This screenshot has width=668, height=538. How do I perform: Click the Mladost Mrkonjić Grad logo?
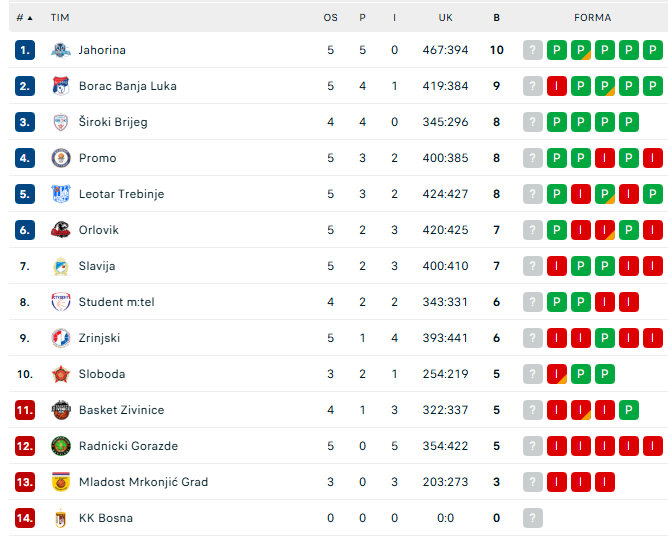tap(60, 482)
